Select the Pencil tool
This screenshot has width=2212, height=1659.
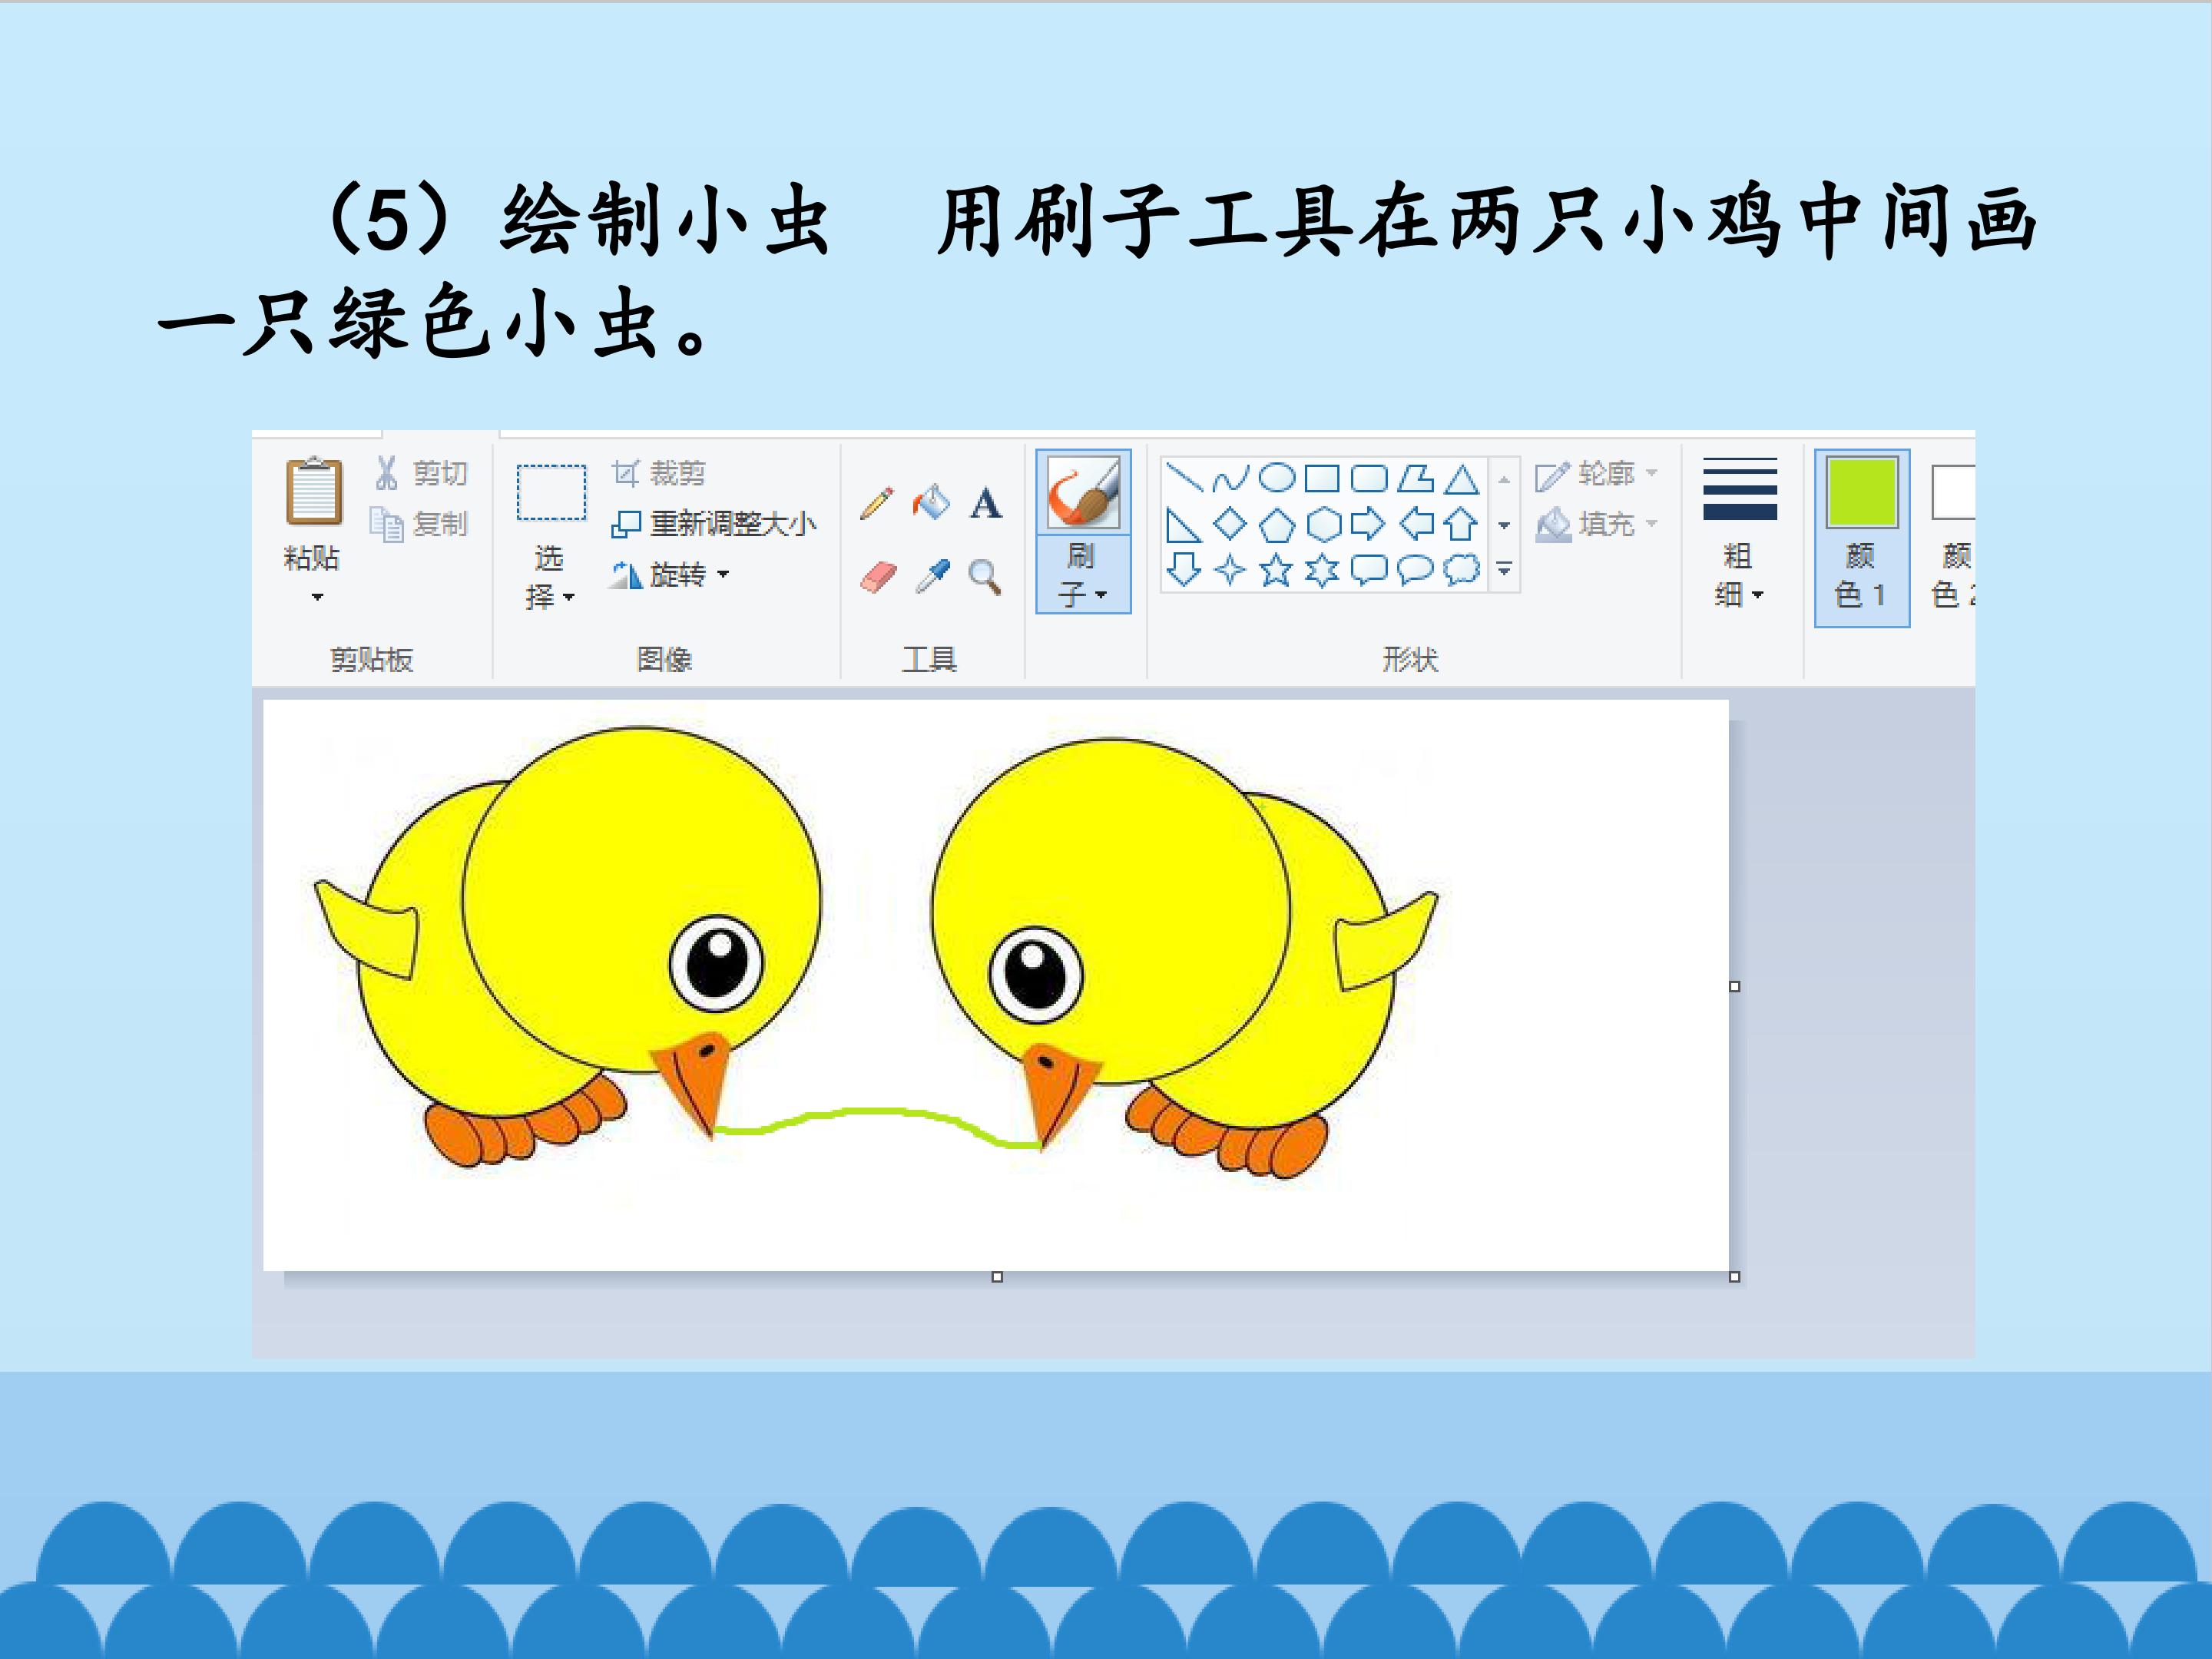(877, 503)
